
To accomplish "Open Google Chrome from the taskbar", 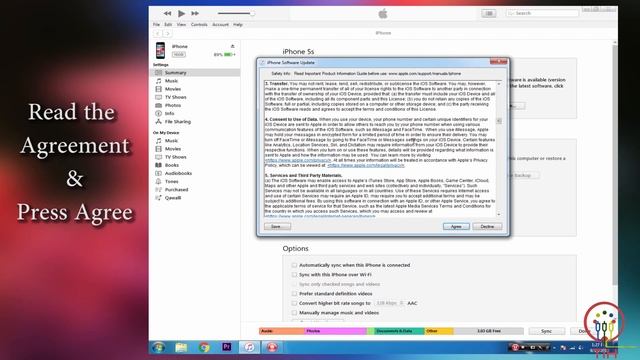I will 204,347.
